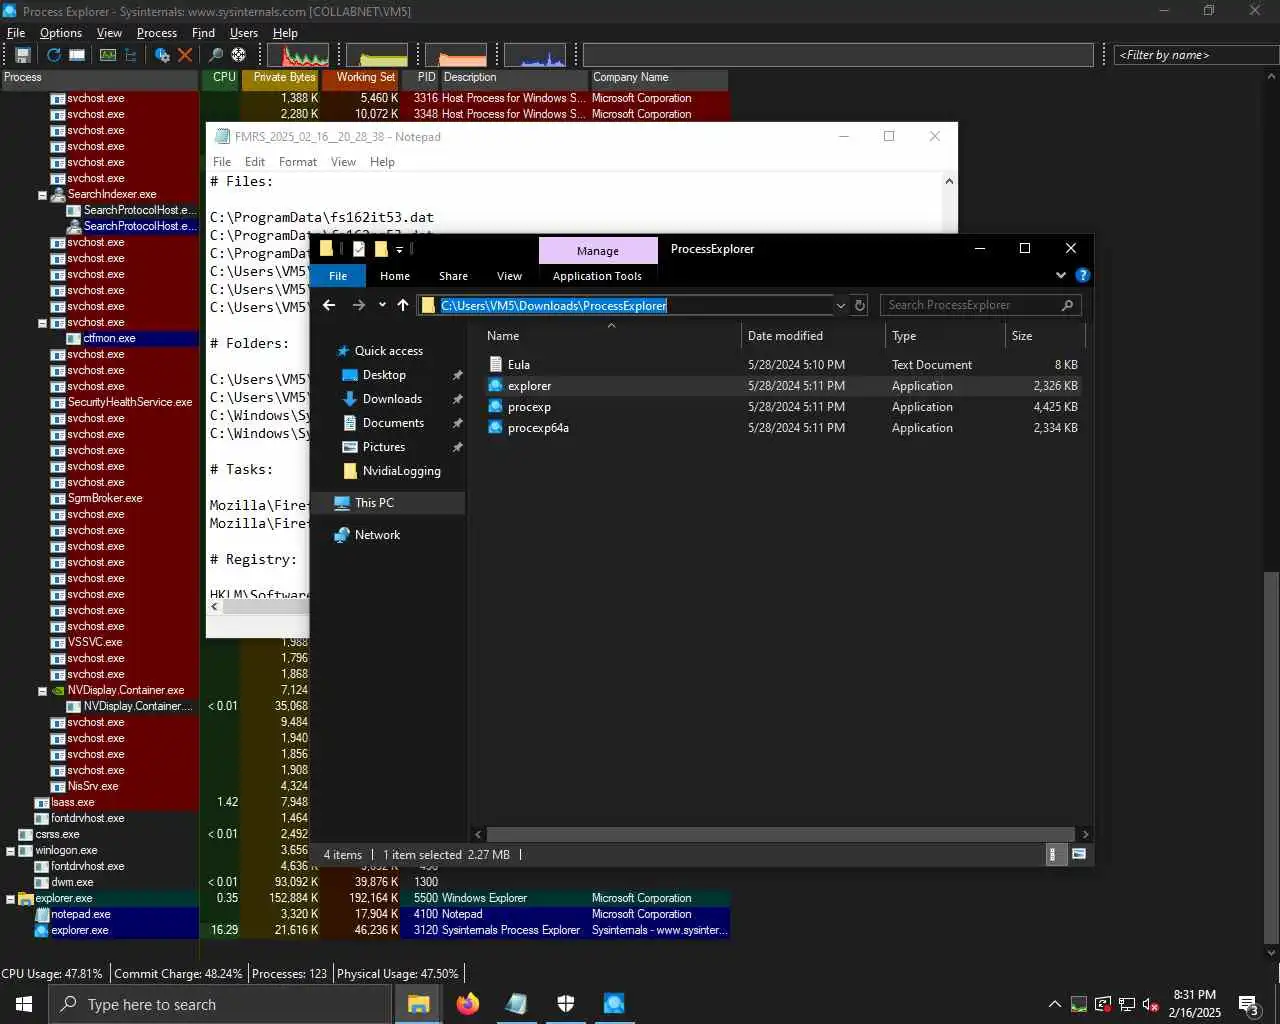Screen dimensions: 1280x1024
Task: Open System Information via green monitor icon
Action: click(107, 55)
